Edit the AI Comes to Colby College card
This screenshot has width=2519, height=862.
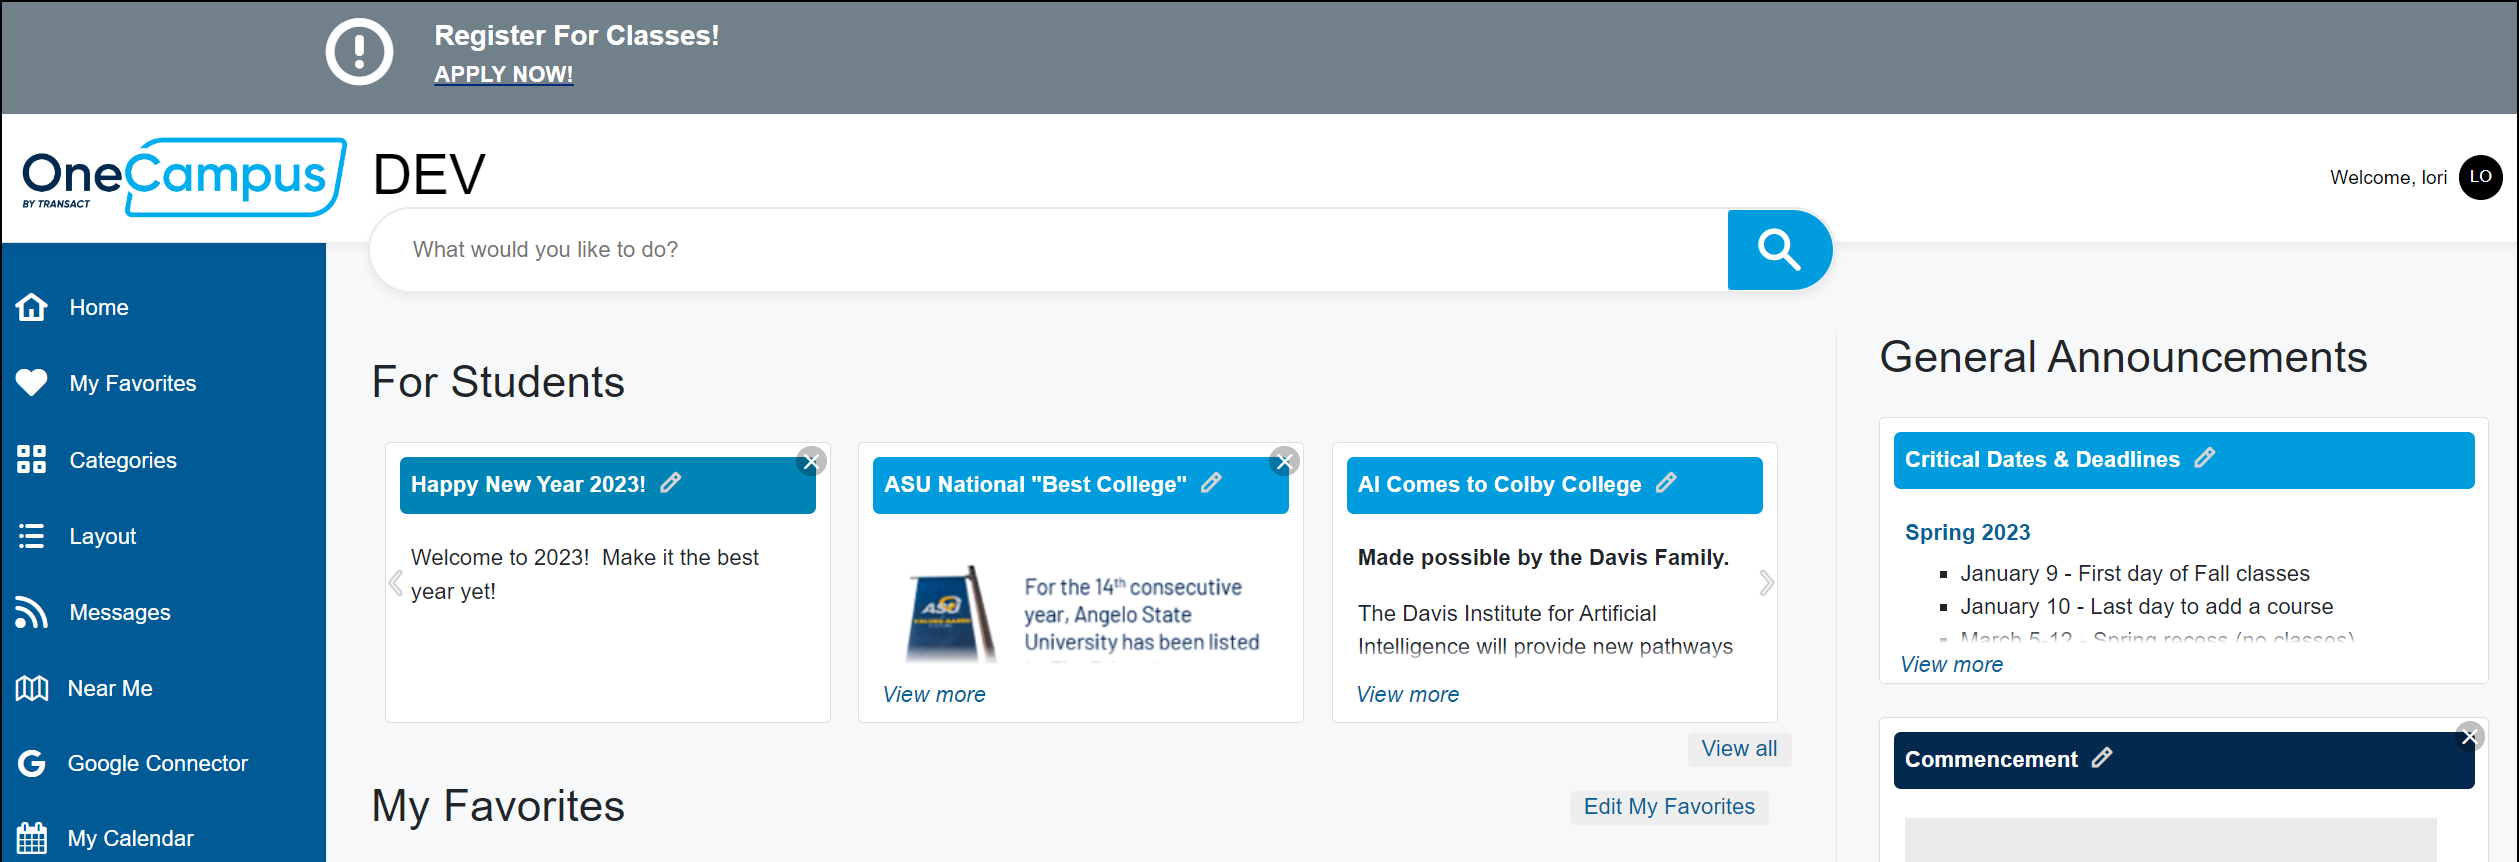1666,483
